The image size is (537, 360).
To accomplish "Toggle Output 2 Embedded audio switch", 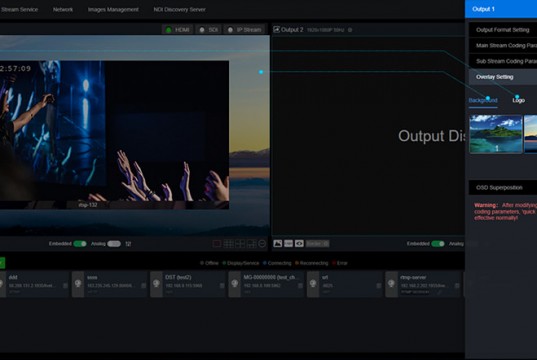I will click(x=438, y=244).
